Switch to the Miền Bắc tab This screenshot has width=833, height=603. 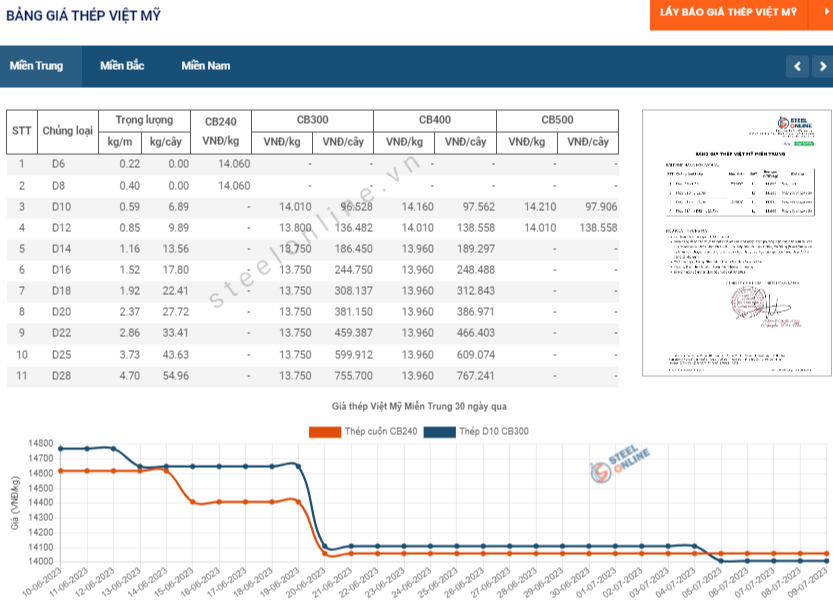[x=122, y=66]
